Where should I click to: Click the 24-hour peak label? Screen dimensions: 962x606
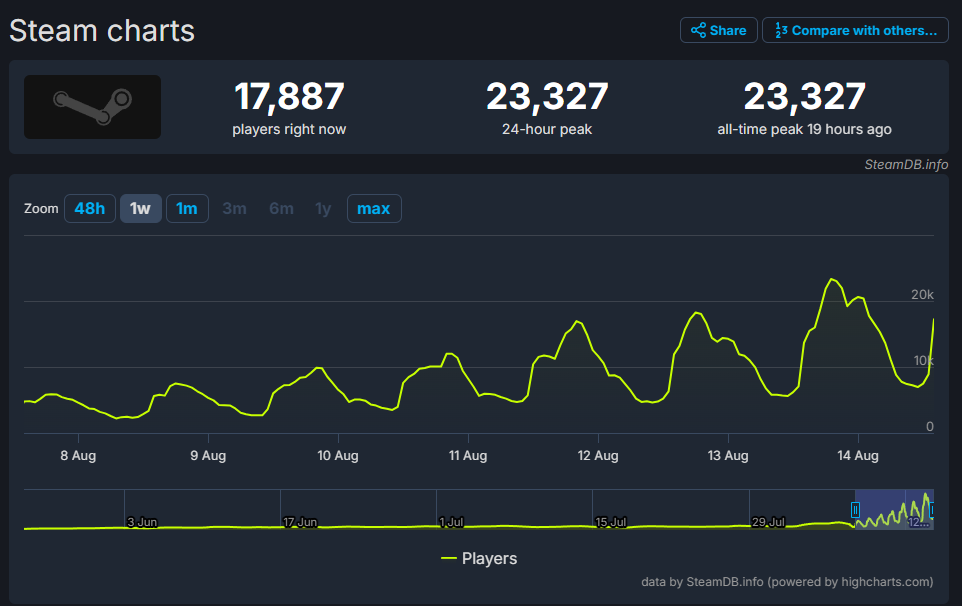[x=547, y=129]
